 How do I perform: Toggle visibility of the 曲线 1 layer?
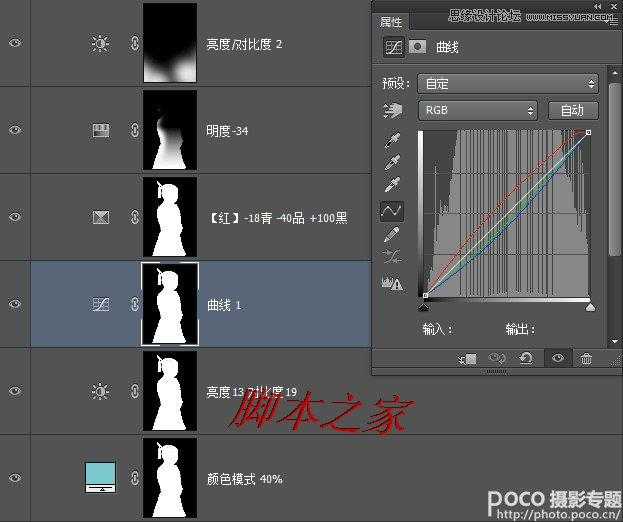[x=15, y=304]
